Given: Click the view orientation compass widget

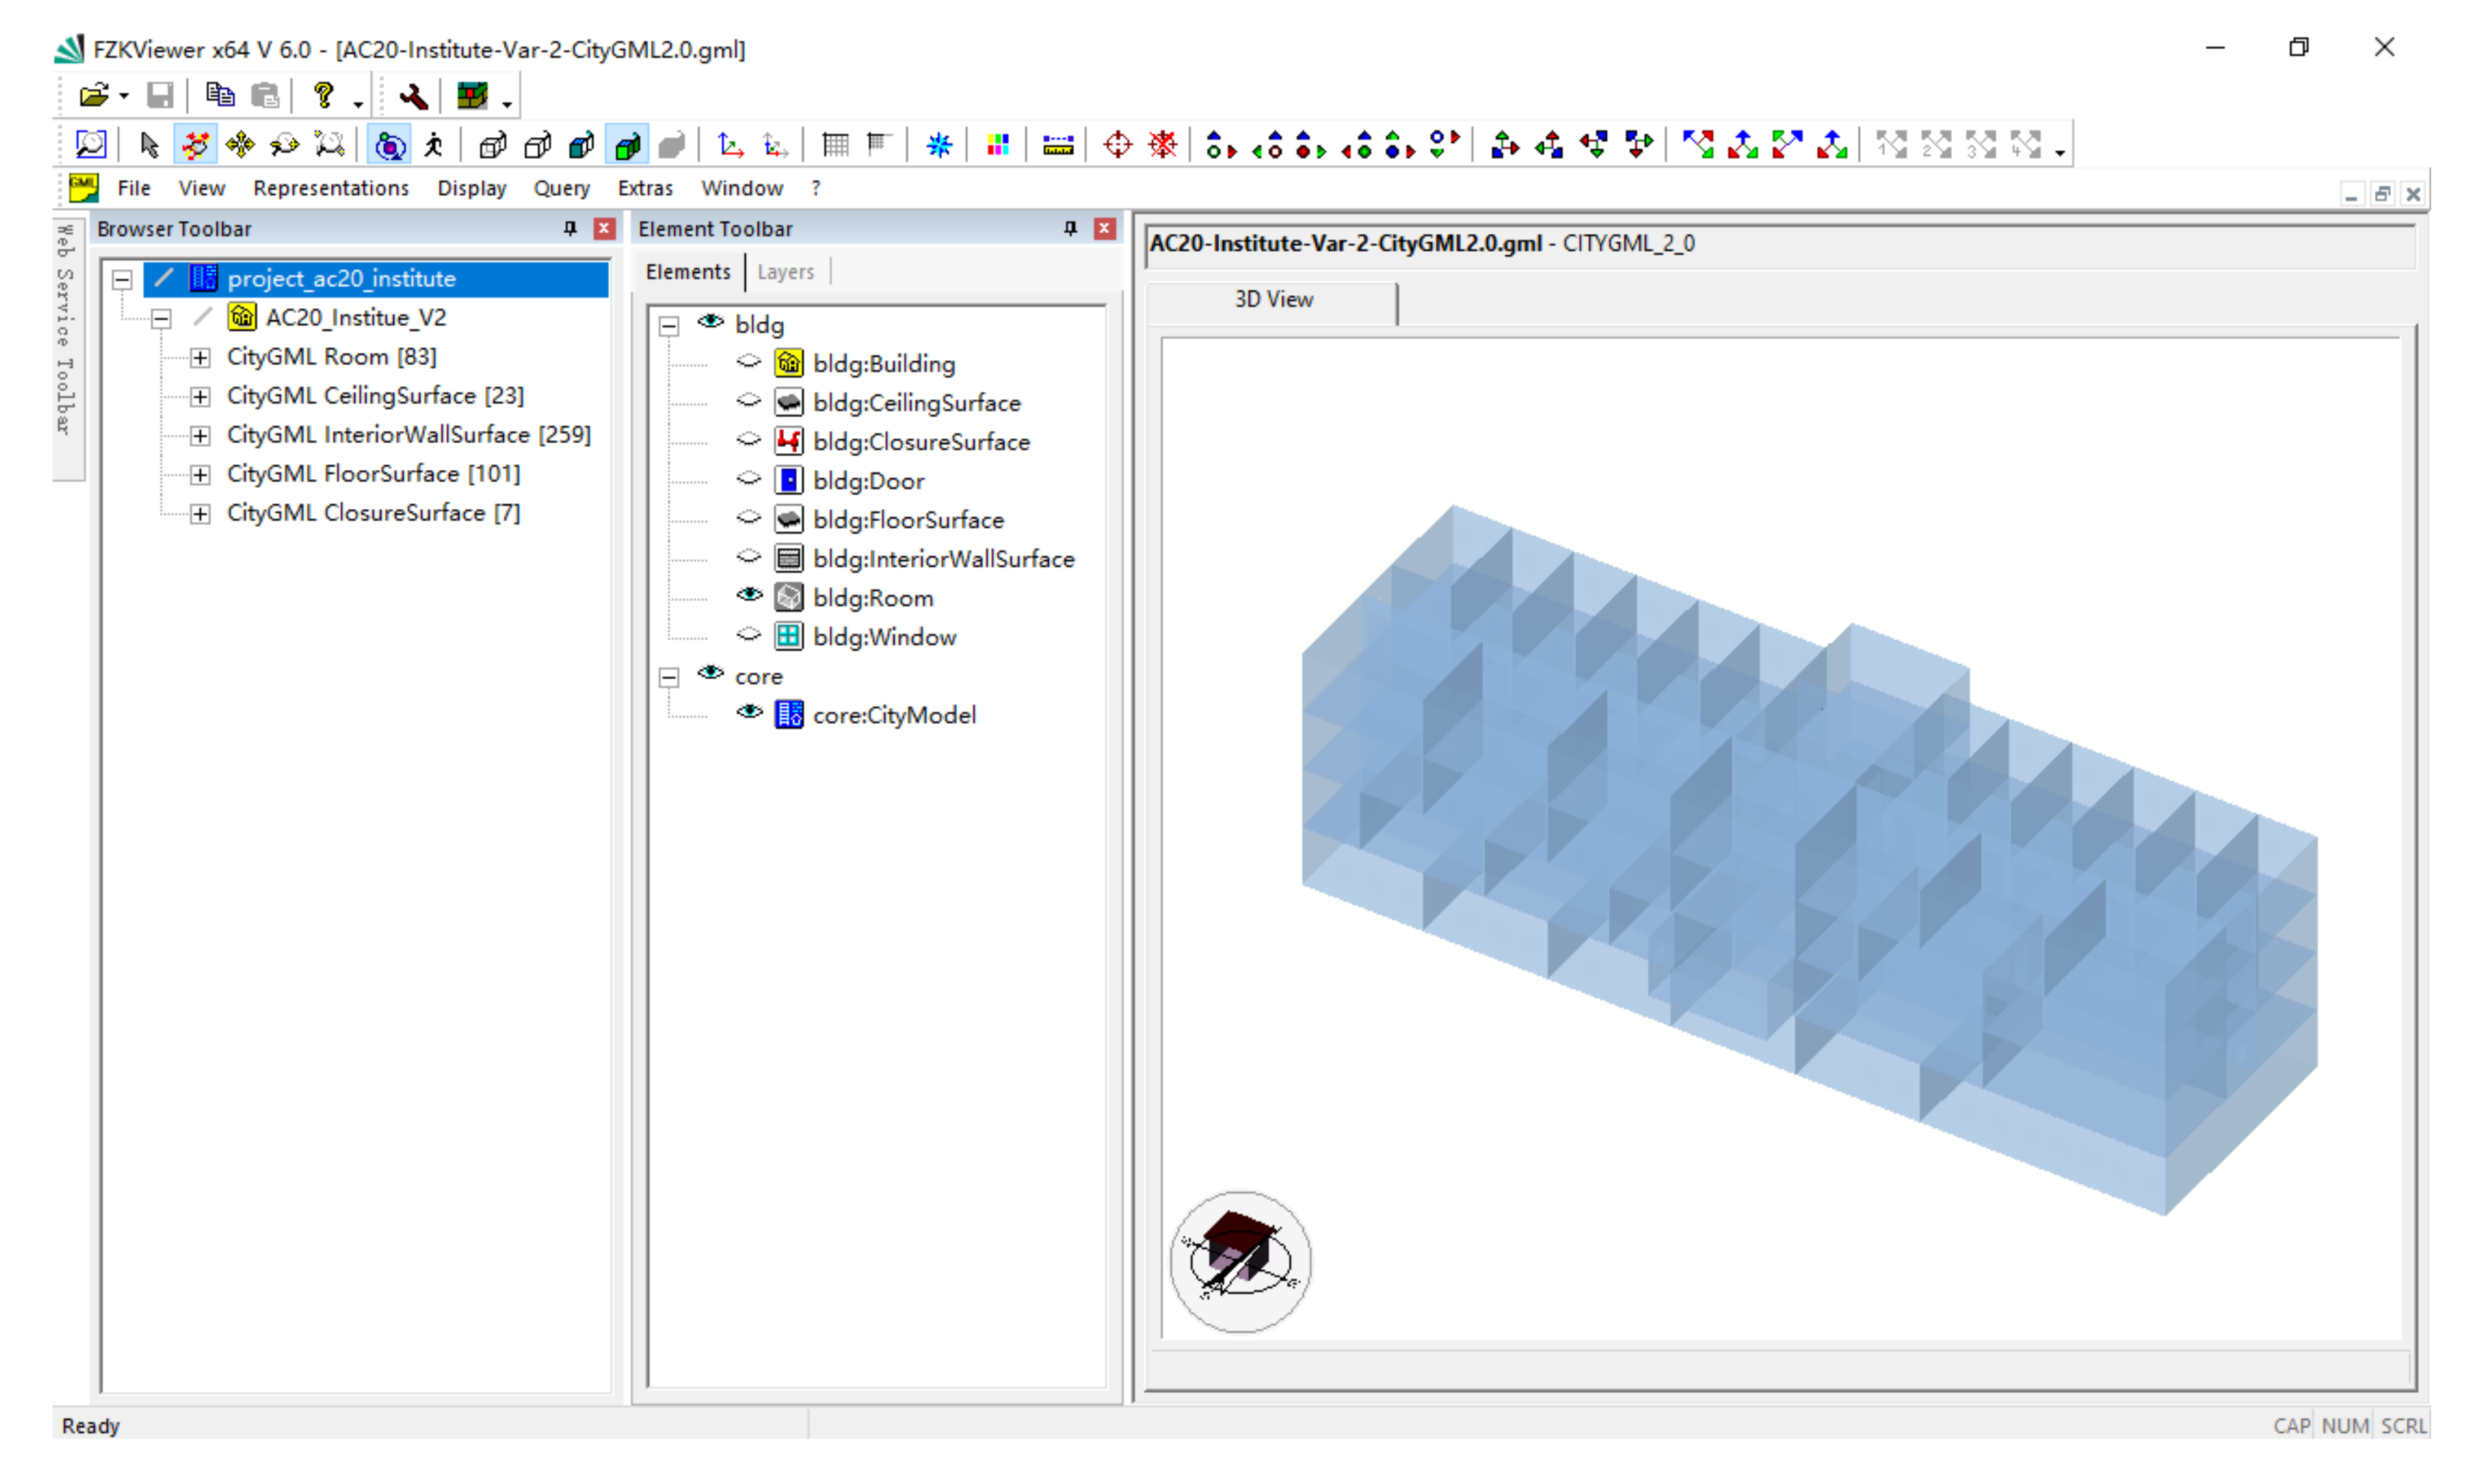Looking at the screenshot, I should [1240, 1262].
